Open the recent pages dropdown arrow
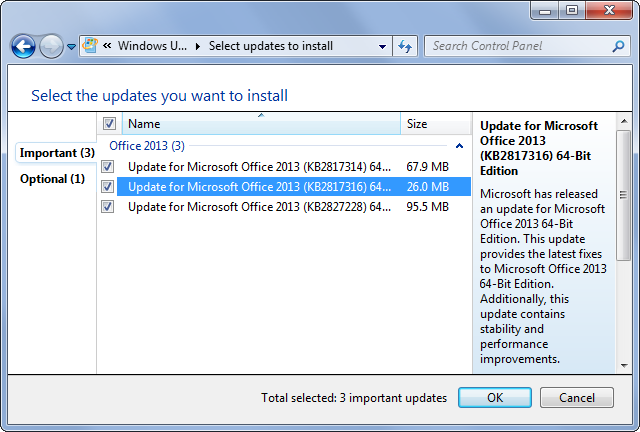The height and width of the screenshot is (432, 640). (72, 47)
